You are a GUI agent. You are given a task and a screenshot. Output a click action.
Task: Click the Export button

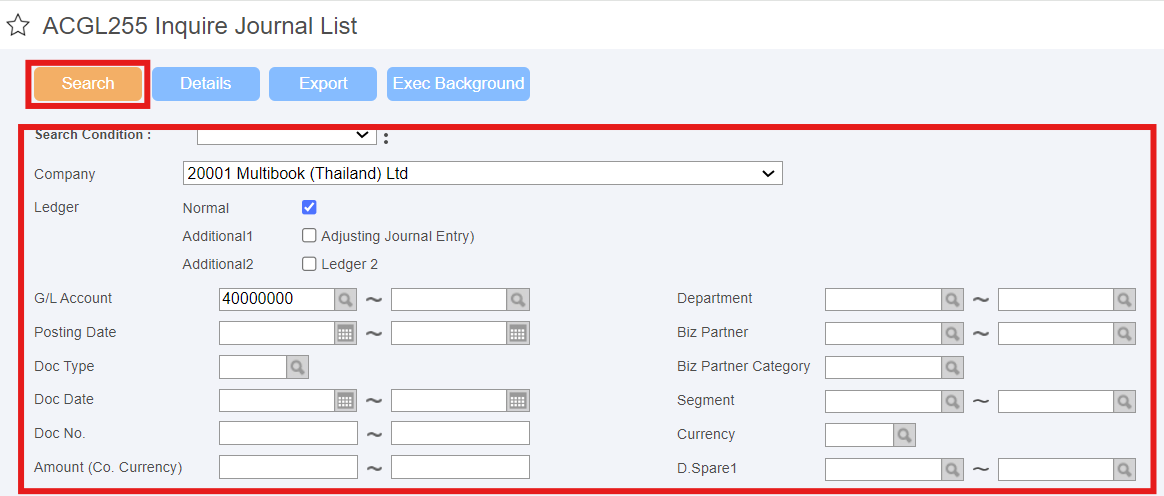pos(323,83)
